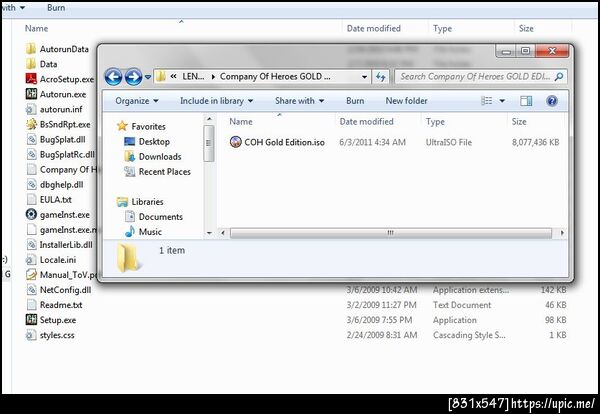The height and width of the screenshot is (414, 600).
Task: Click horizontal scrollbar thumb in file list
Action: (x=390, y=233)
